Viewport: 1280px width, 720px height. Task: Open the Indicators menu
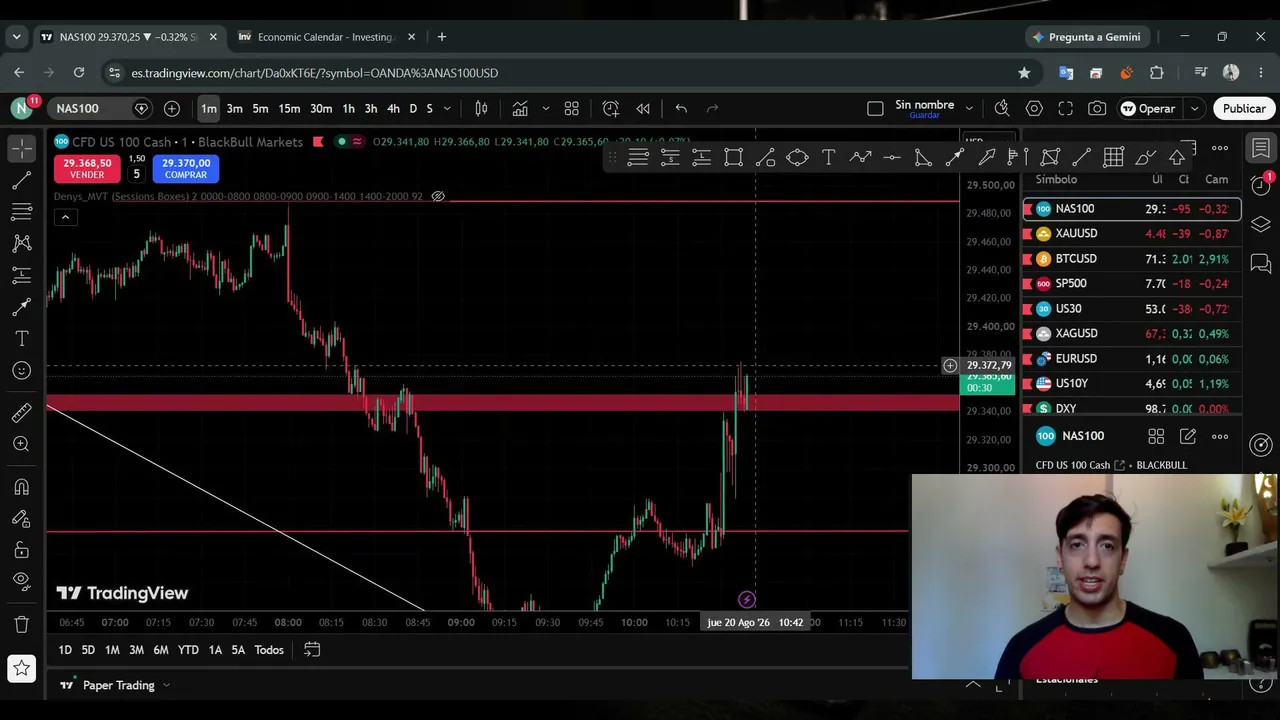pos(520,108)
